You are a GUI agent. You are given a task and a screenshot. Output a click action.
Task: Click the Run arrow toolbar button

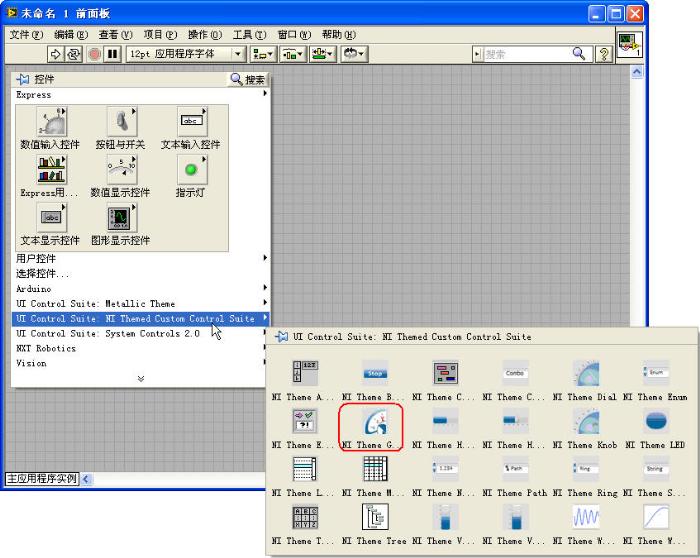(56, 54)
